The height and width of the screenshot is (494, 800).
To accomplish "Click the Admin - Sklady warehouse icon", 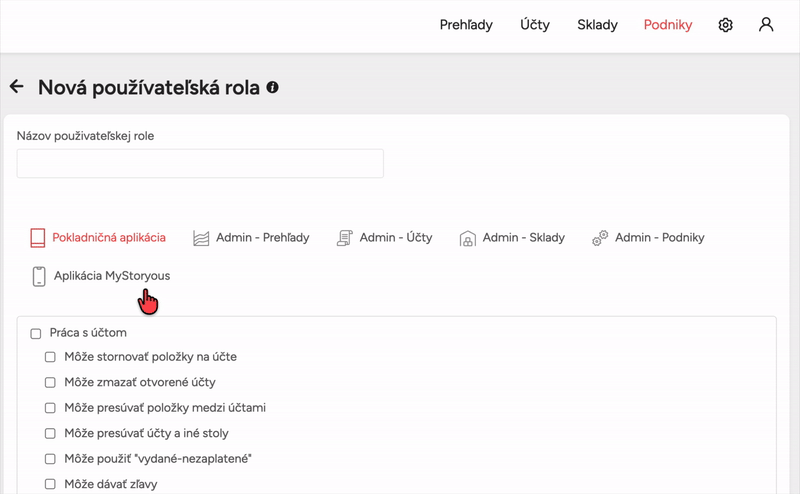I will pos(467,238).
